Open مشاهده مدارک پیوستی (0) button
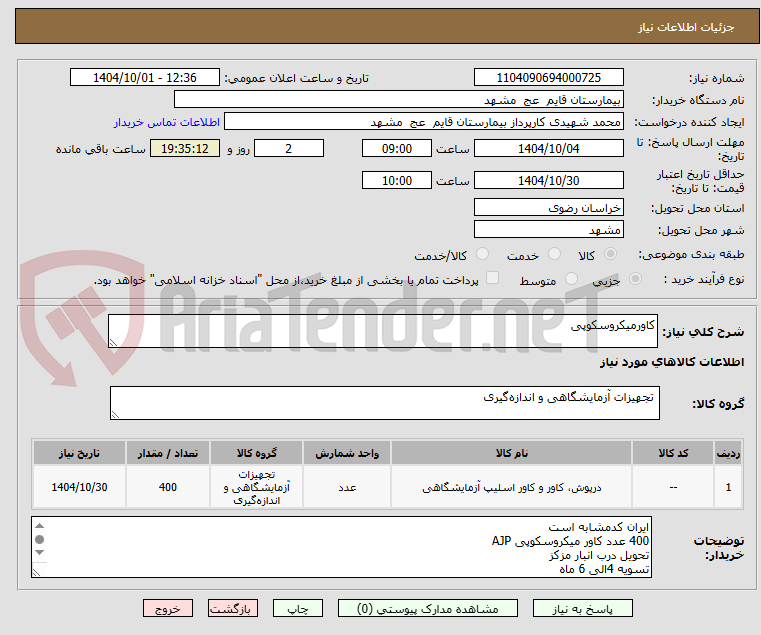The width and height of the screenshot is (761, 635). point(428,609)
